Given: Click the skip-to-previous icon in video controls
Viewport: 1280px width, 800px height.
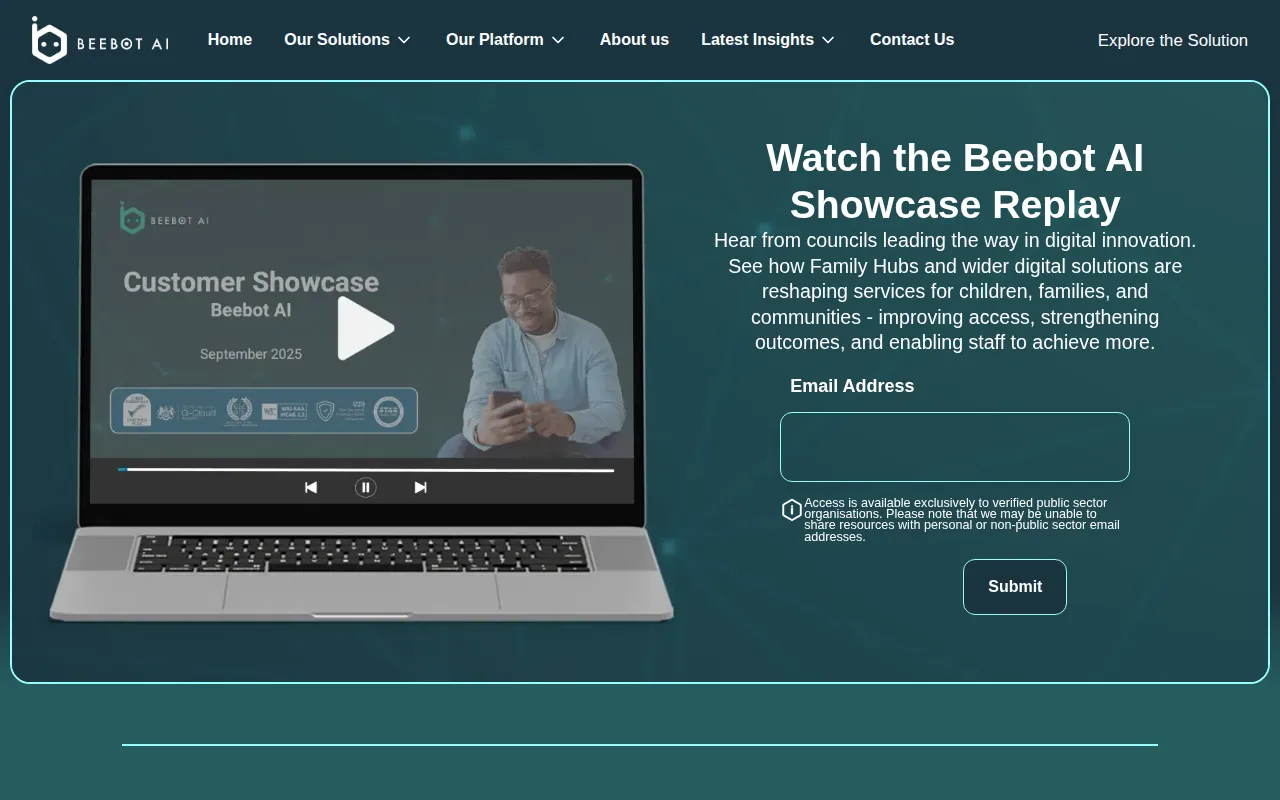Looking at the screenshot, I should 311,488.
